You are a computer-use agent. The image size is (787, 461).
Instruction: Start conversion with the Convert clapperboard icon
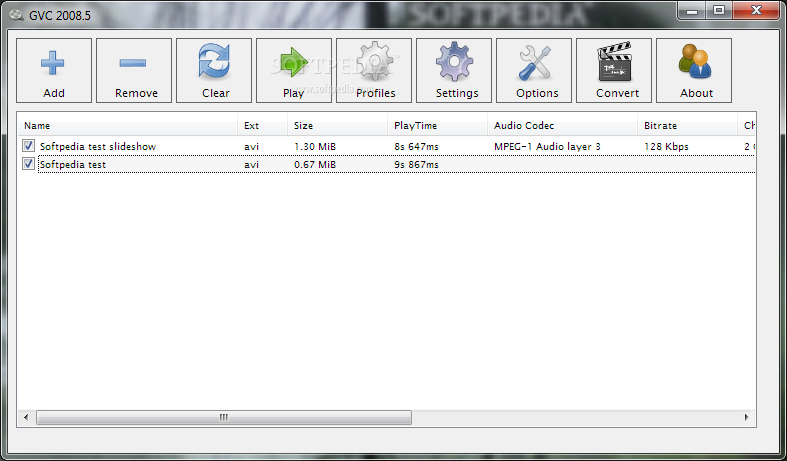click(614, 70)
